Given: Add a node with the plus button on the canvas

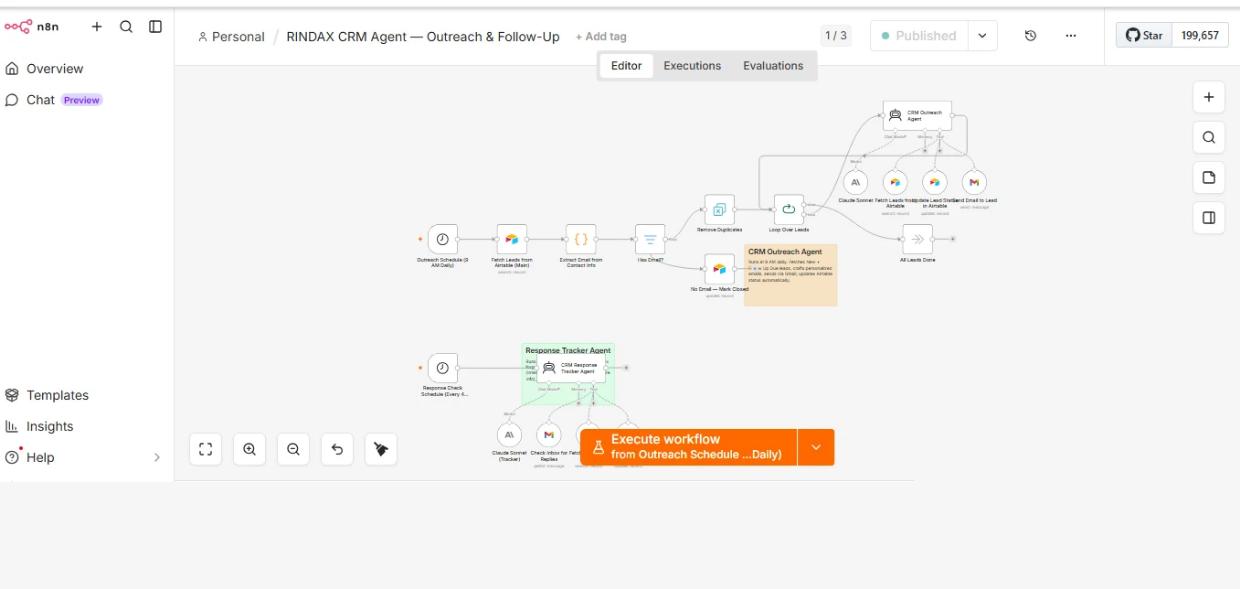Looking at the screenshot, I should (x=1208, y=97).
